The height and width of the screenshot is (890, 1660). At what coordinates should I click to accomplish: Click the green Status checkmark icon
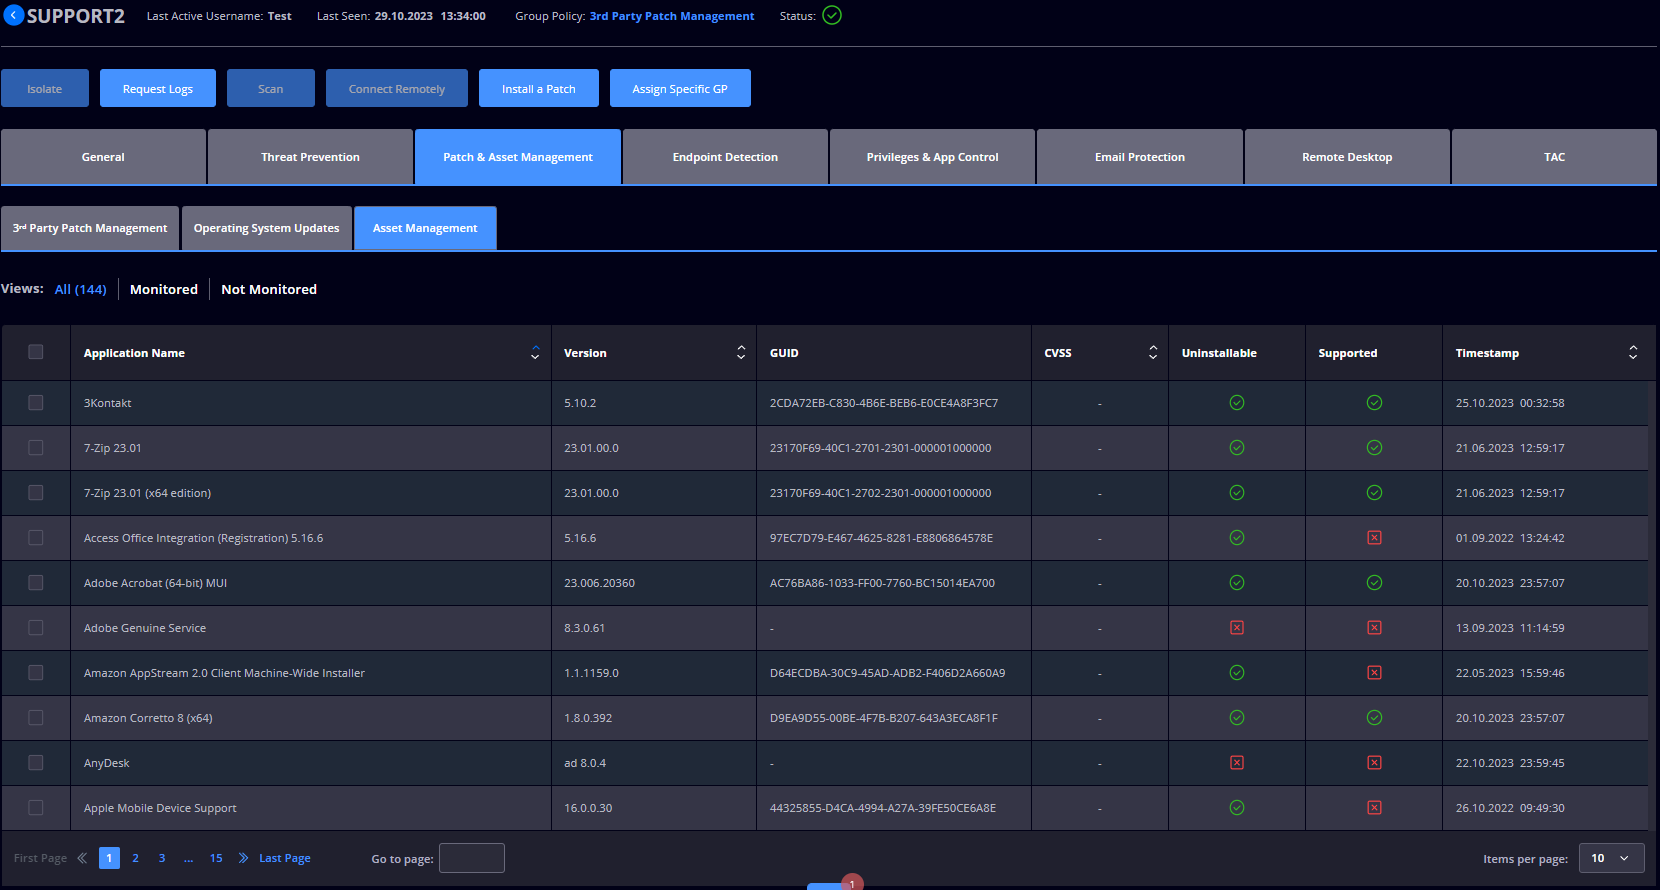pos(832,15)
